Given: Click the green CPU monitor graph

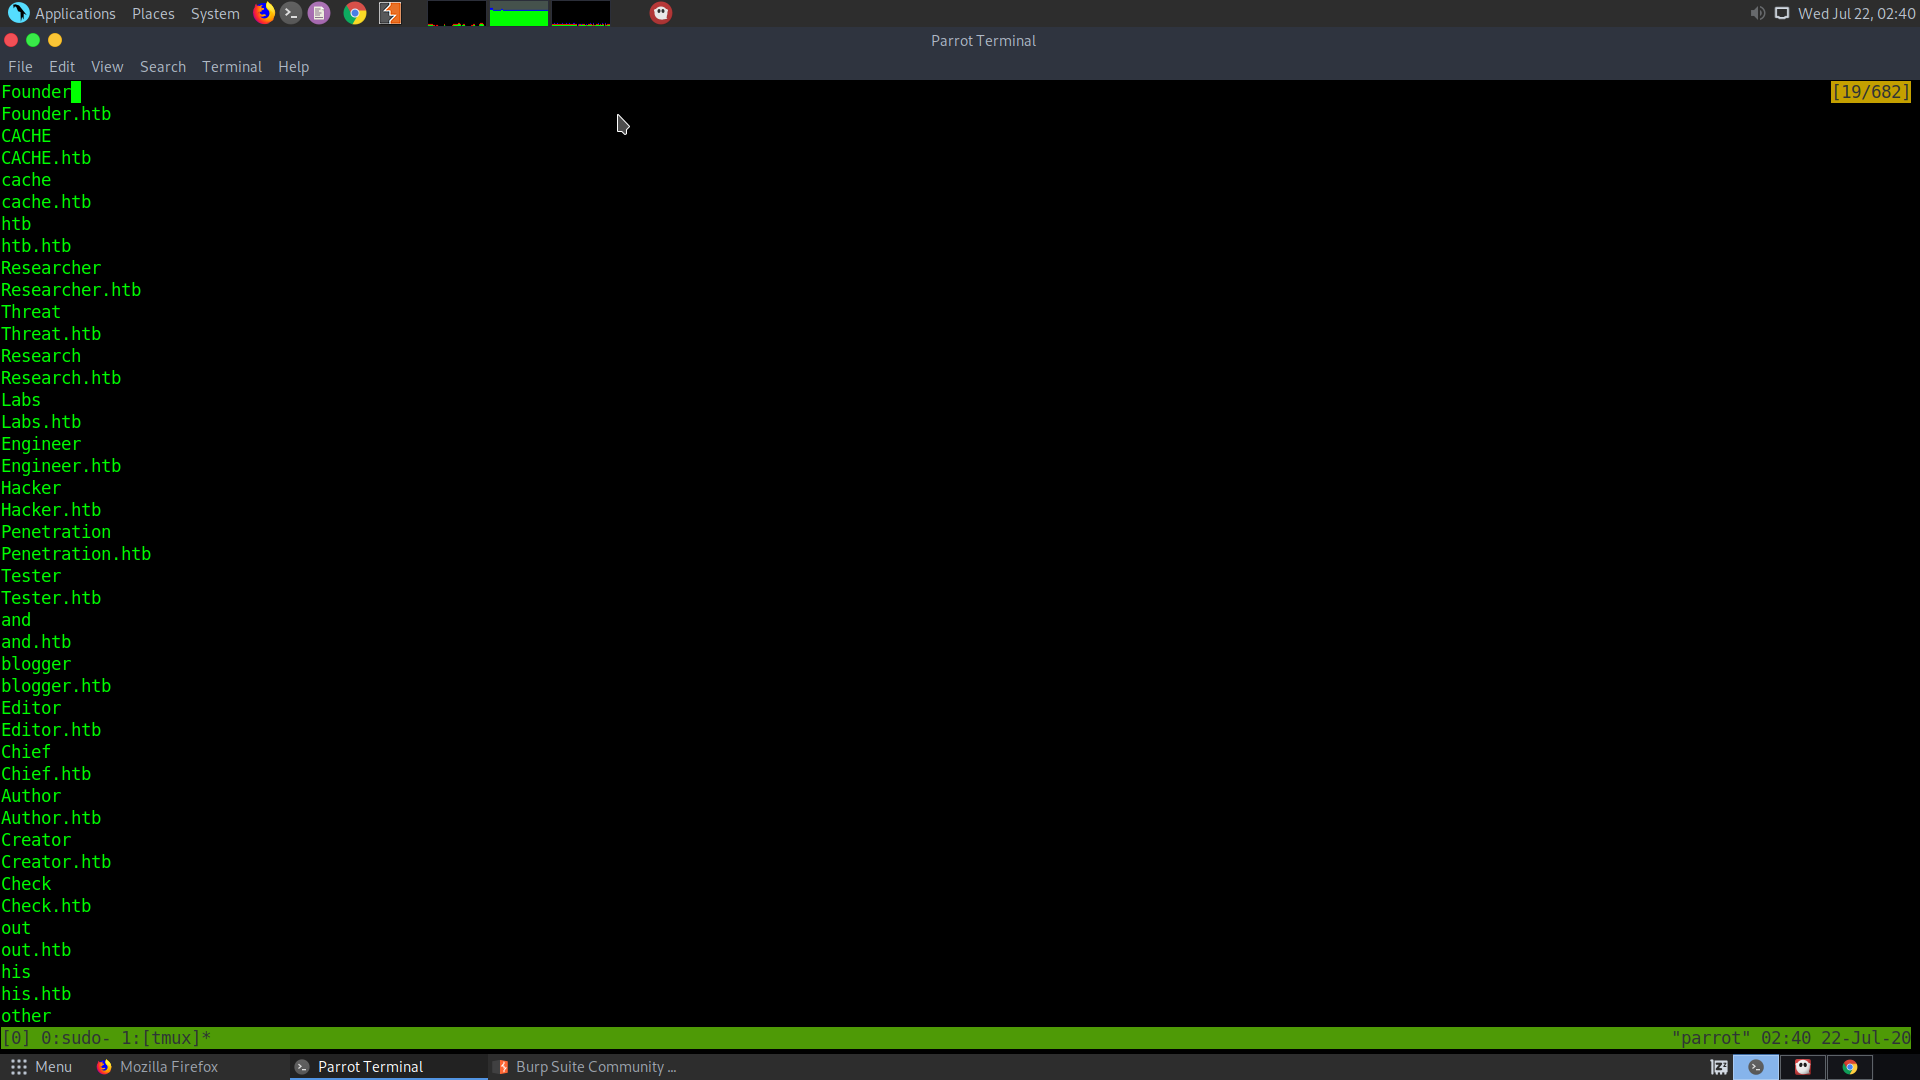Looking at the screenshot, I should click(518, 14).
